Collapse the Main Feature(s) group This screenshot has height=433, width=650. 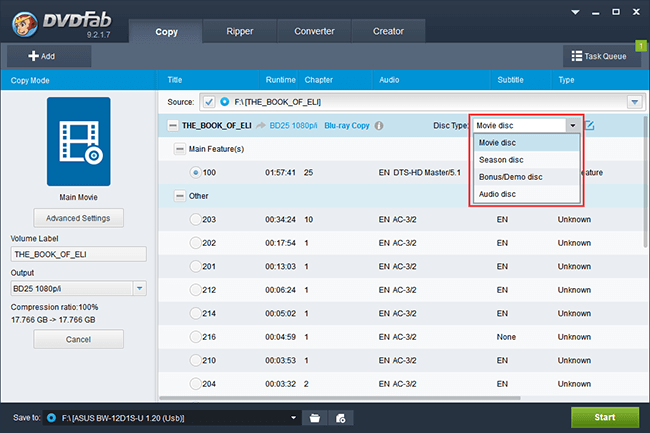tap(179, 149)
